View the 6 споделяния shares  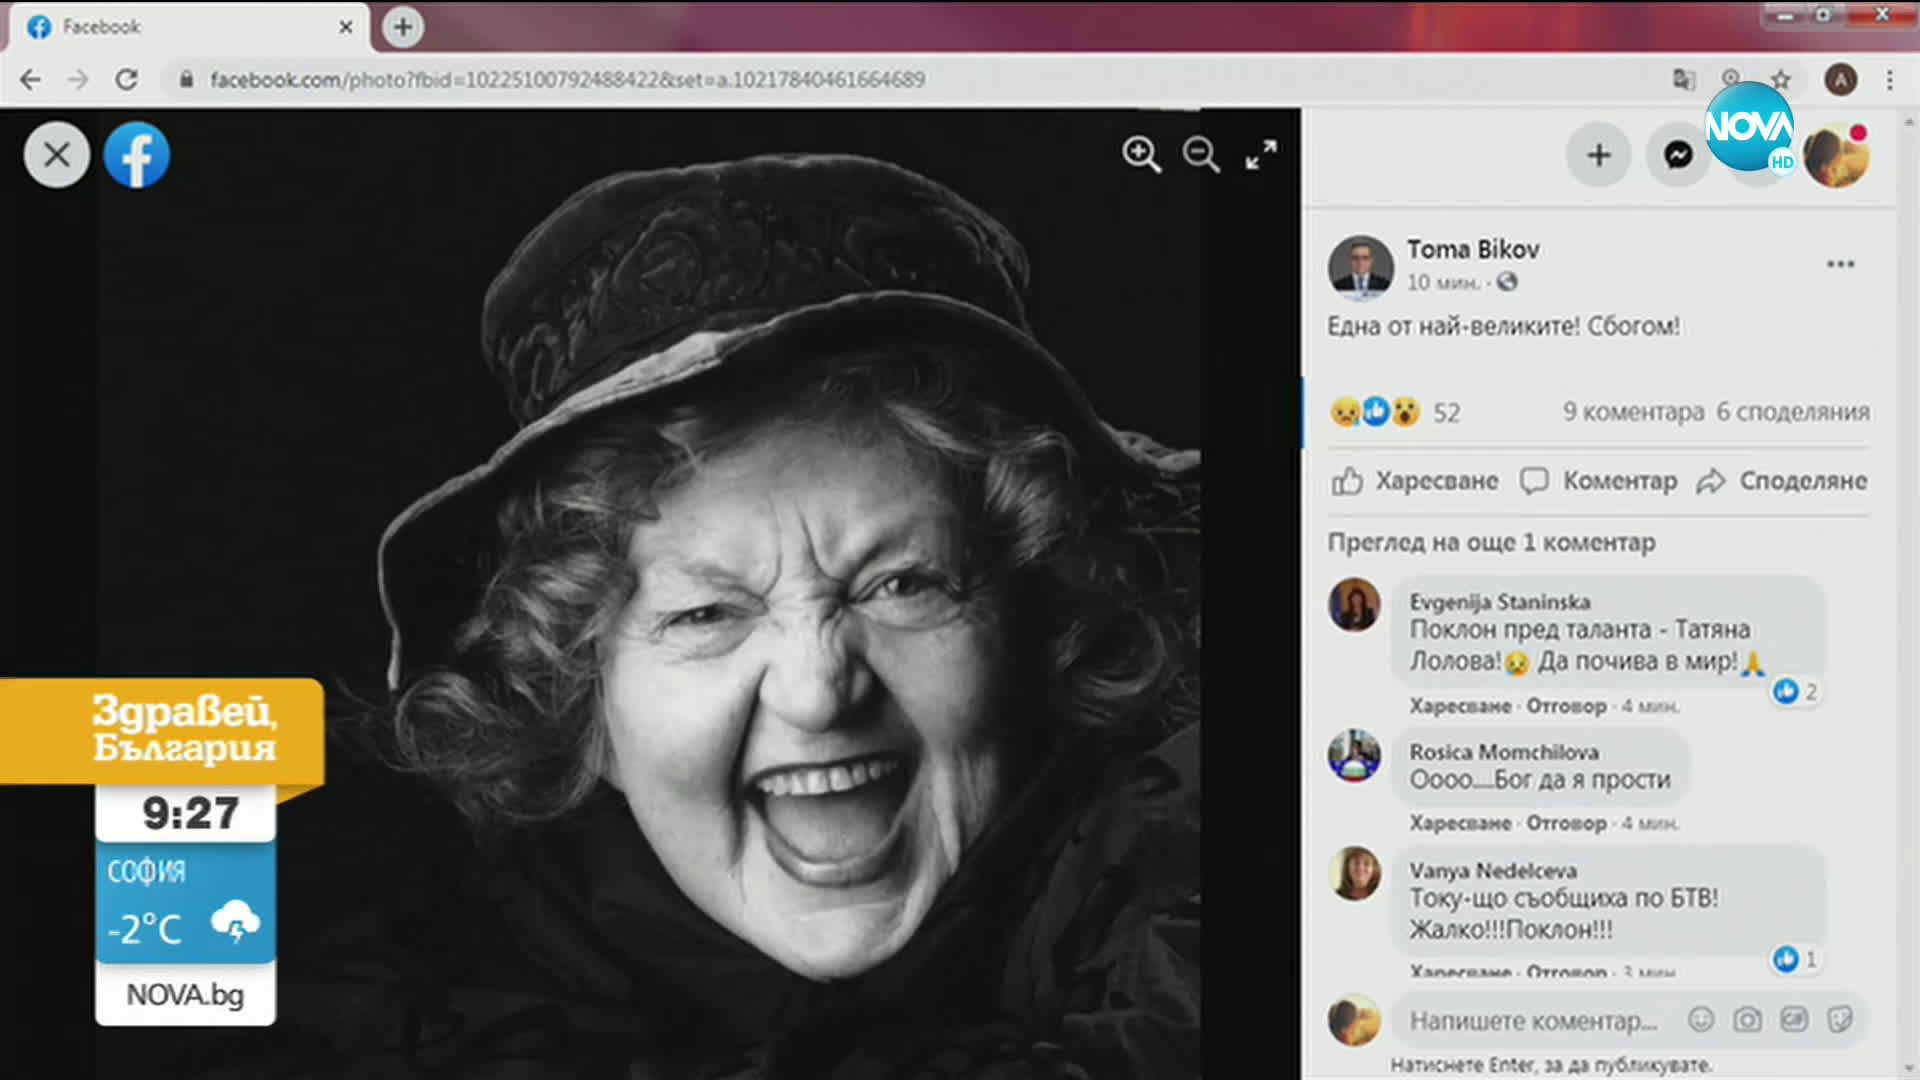click(x=1793, y=412)
